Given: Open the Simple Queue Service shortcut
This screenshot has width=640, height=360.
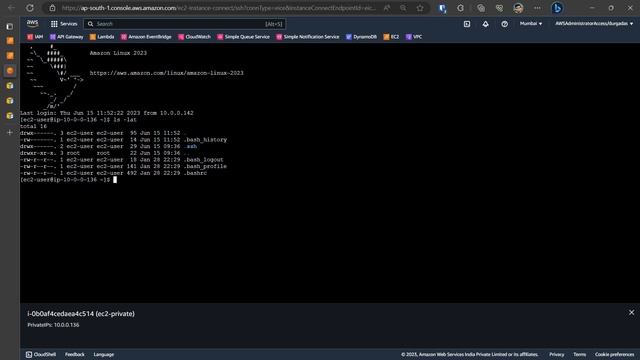Looking at the screenshot, I should tap(243, 37).
